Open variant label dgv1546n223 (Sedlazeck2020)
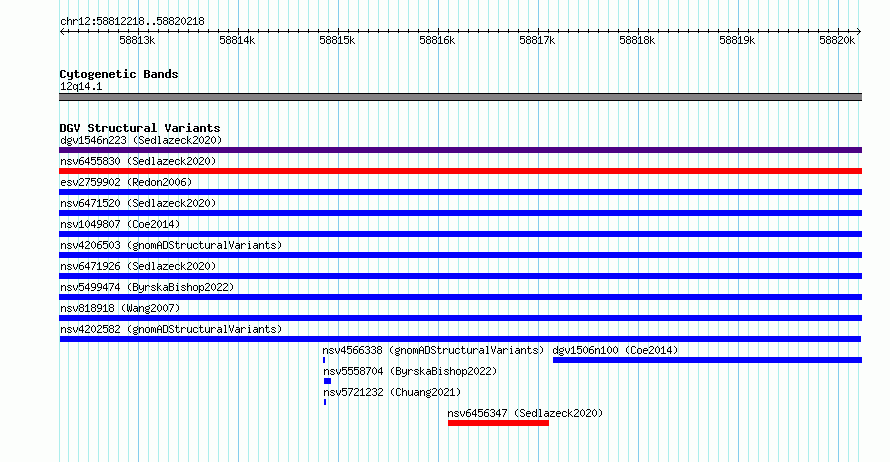The height and width of the screenshot is (462, 890). 141,140
